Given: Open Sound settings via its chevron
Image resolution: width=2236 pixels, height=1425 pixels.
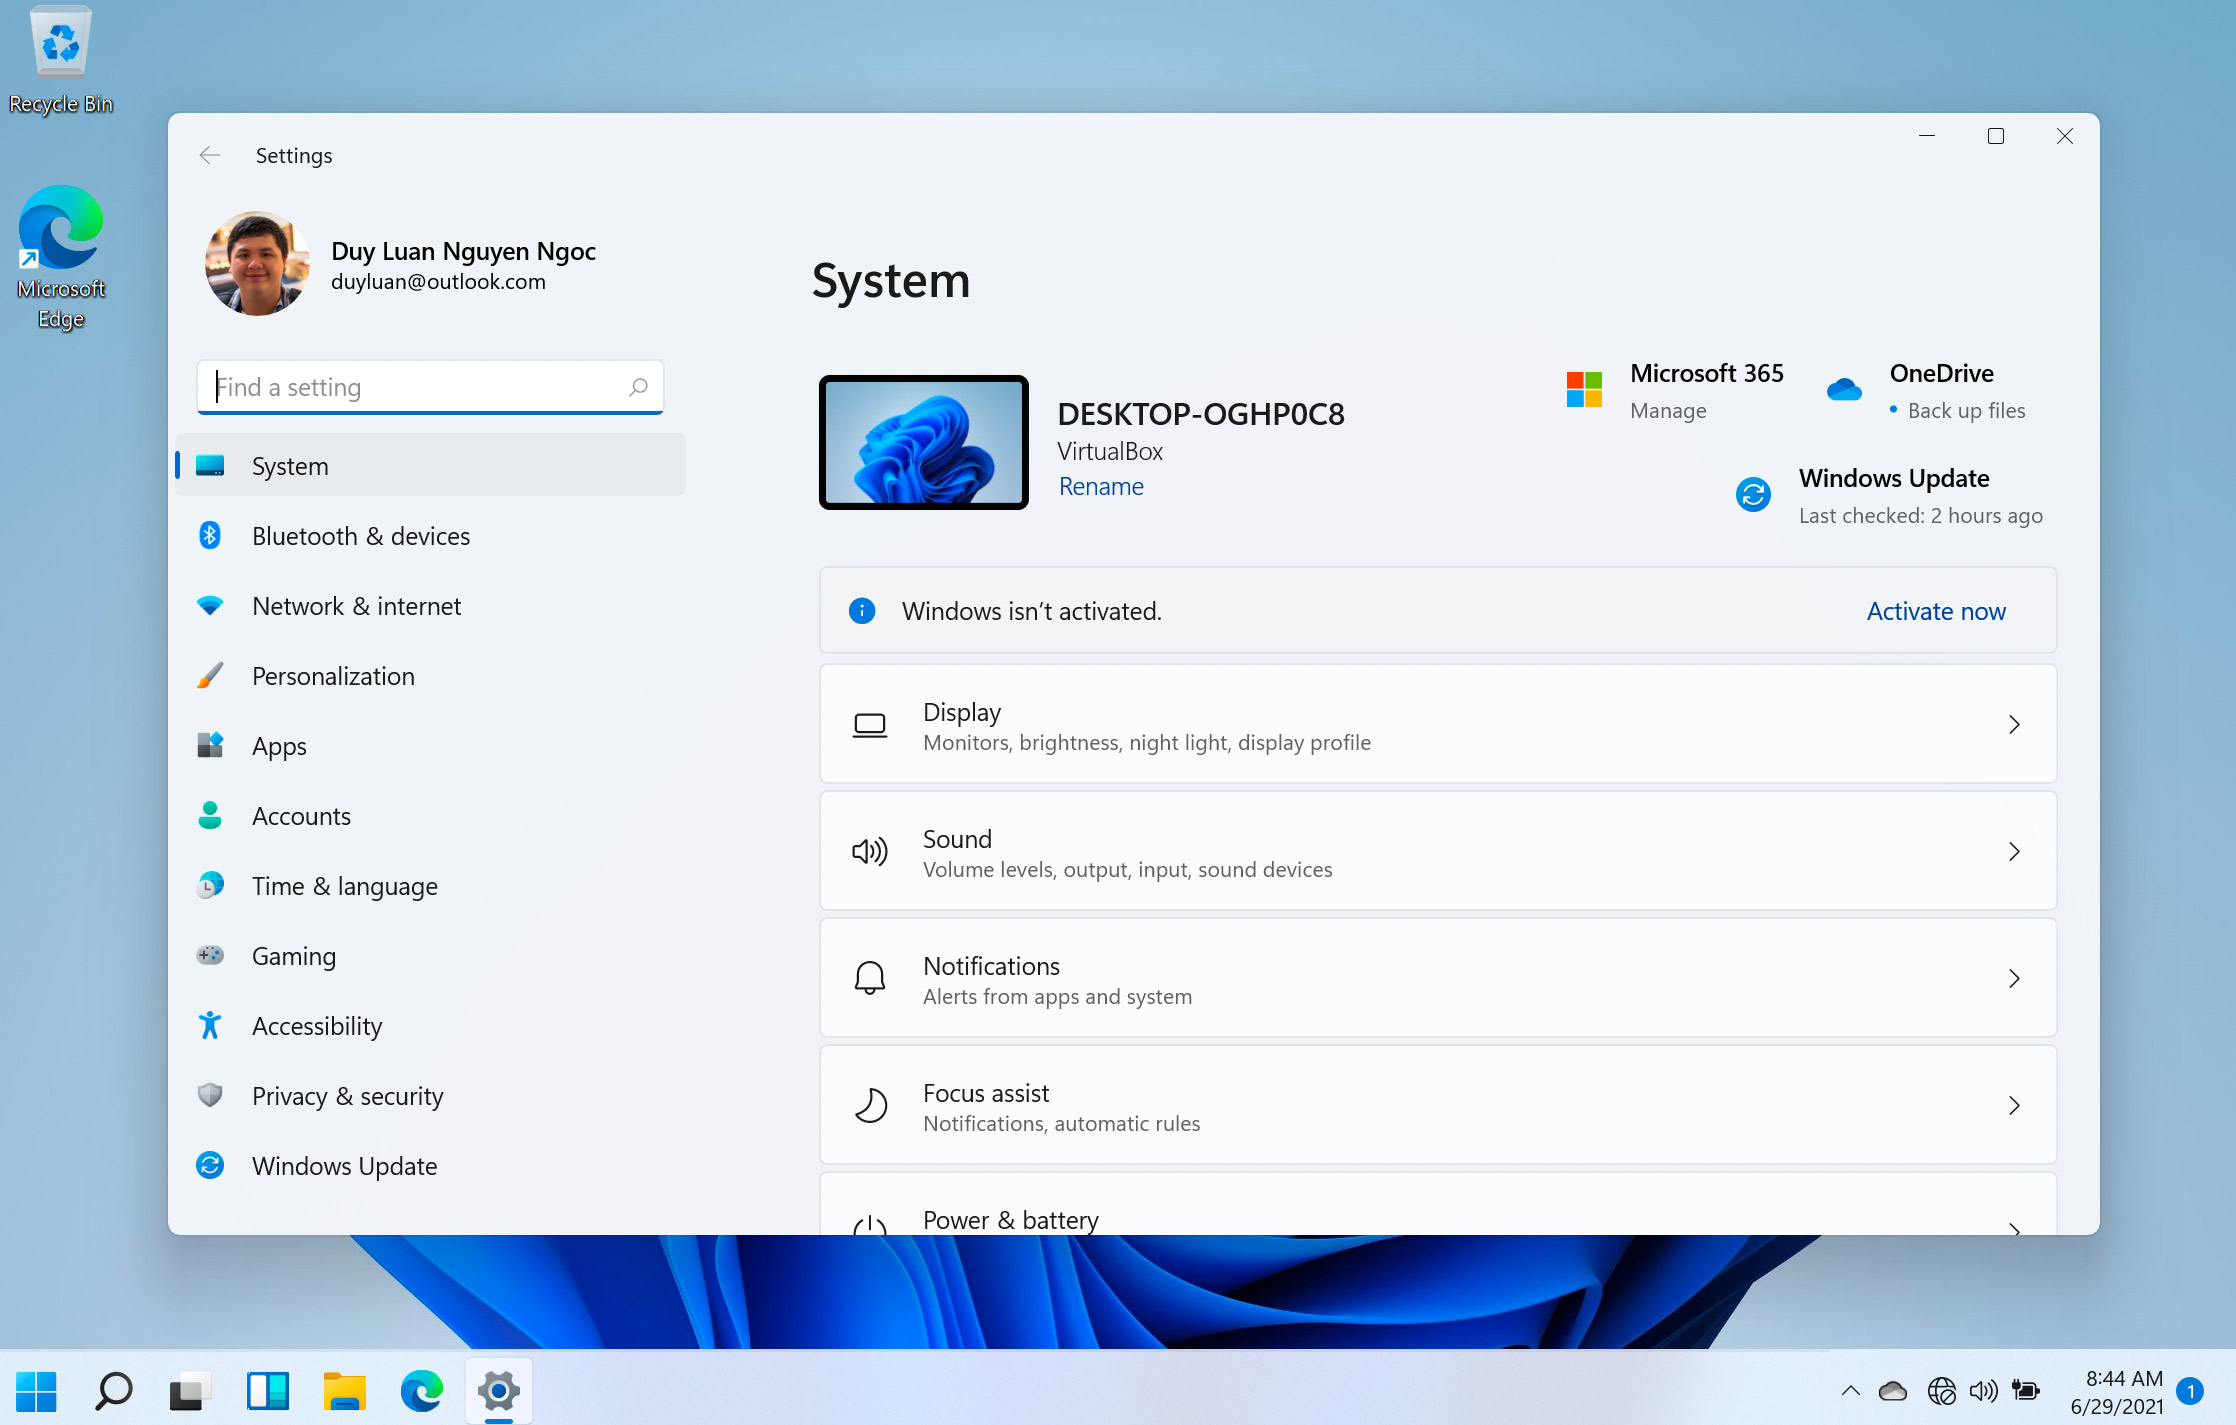Looking at the screenshot, I should (2014, 852).
